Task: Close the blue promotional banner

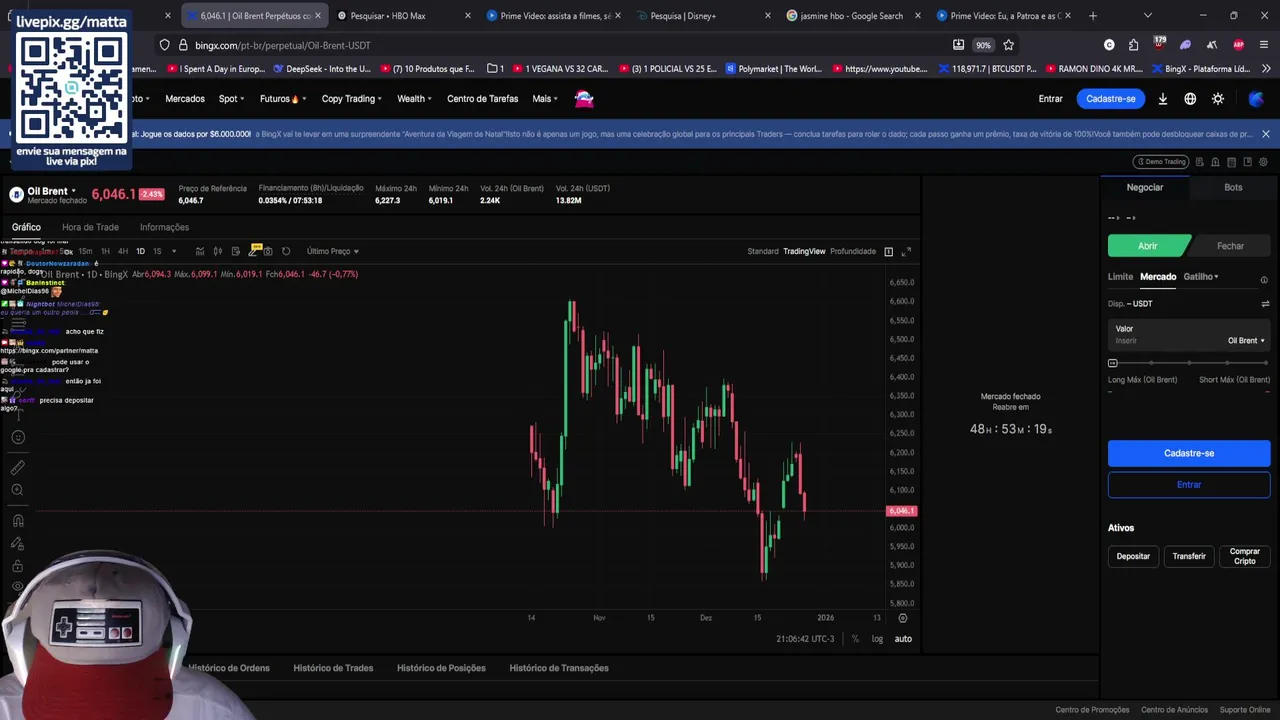Action: 1265,134
